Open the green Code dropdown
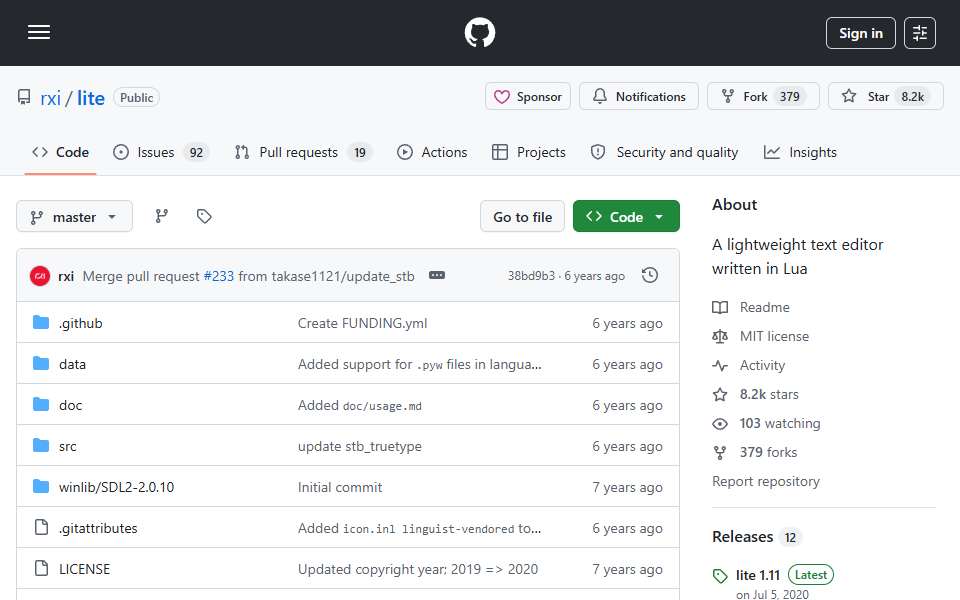Image resolution: width=960 pixels, height=600 pixels. 626,216
